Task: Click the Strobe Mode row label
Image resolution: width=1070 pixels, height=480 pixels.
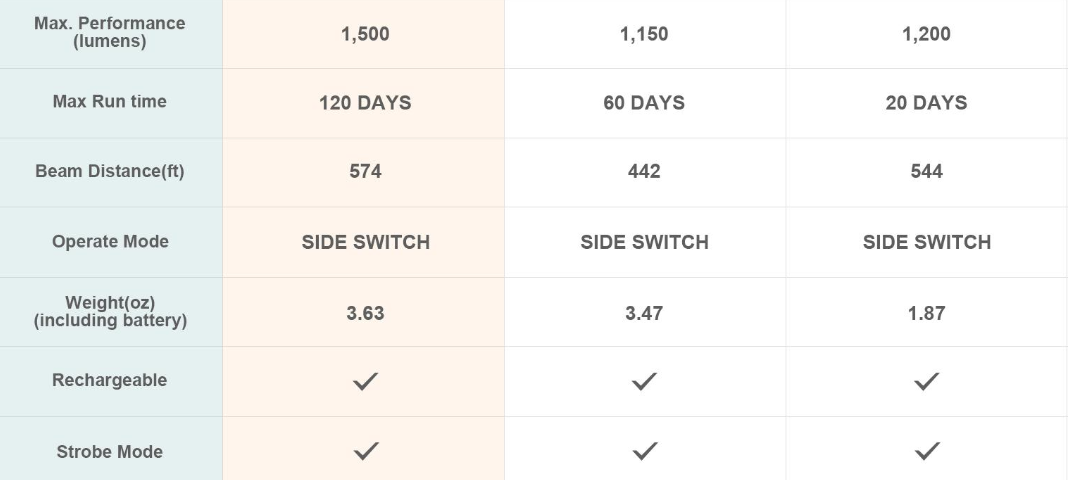Action: [110, 452]
